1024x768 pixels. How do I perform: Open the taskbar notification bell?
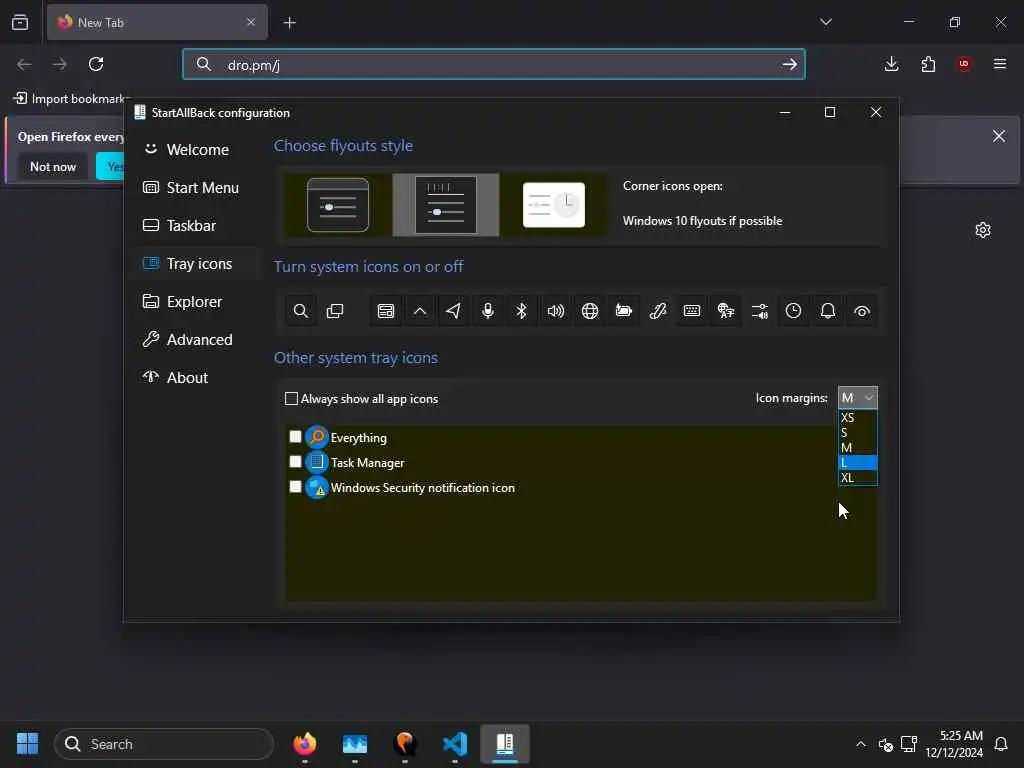(1000, 744)
